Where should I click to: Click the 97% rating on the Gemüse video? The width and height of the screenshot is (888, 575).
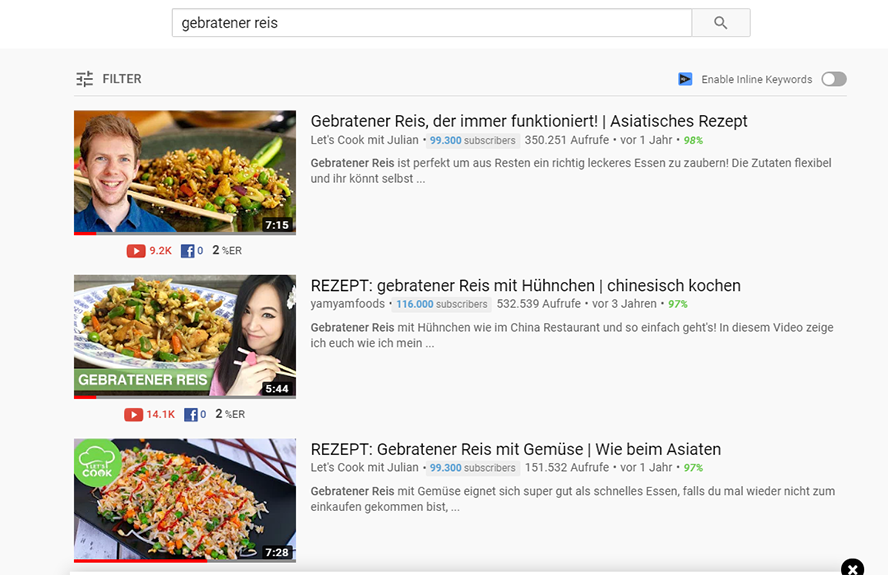click(x=693, y=468)
